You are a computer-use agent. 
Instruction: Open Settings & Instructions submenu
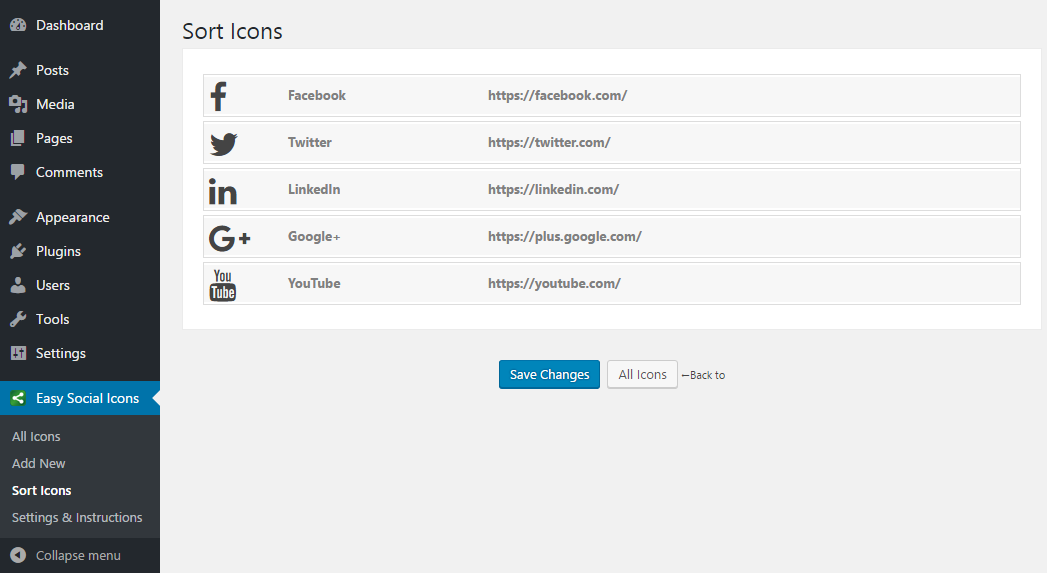(x=77, y=518)
